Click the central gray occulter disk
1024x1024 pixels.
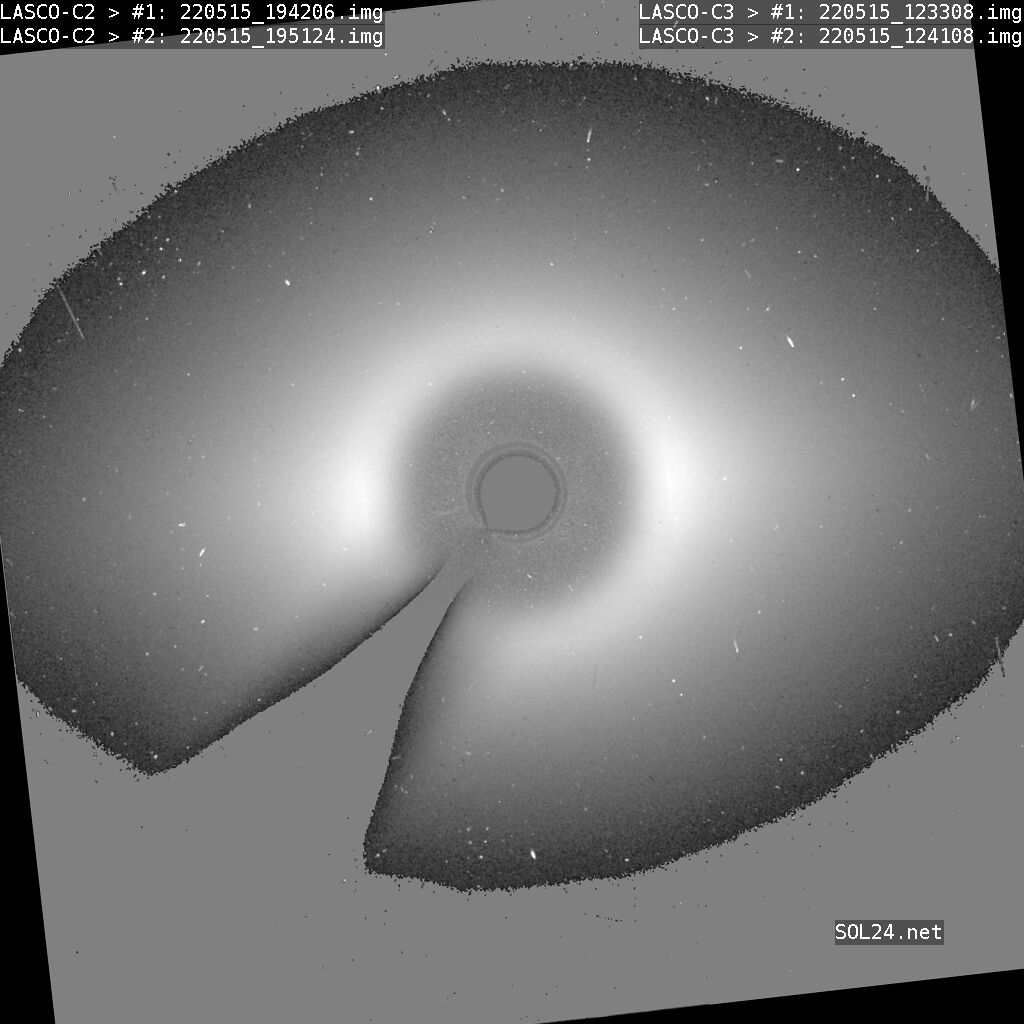(517, 491)
